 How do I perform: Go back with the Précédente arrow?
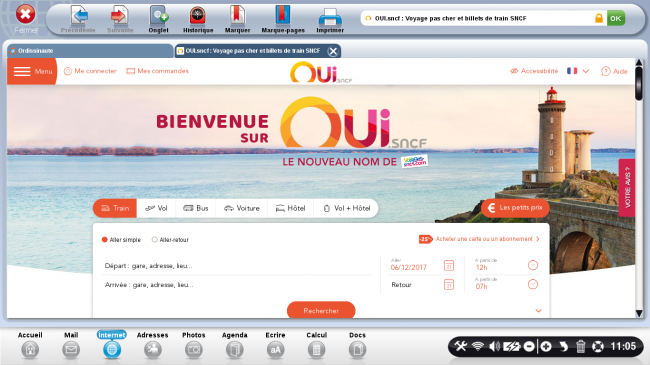[78, 19]
